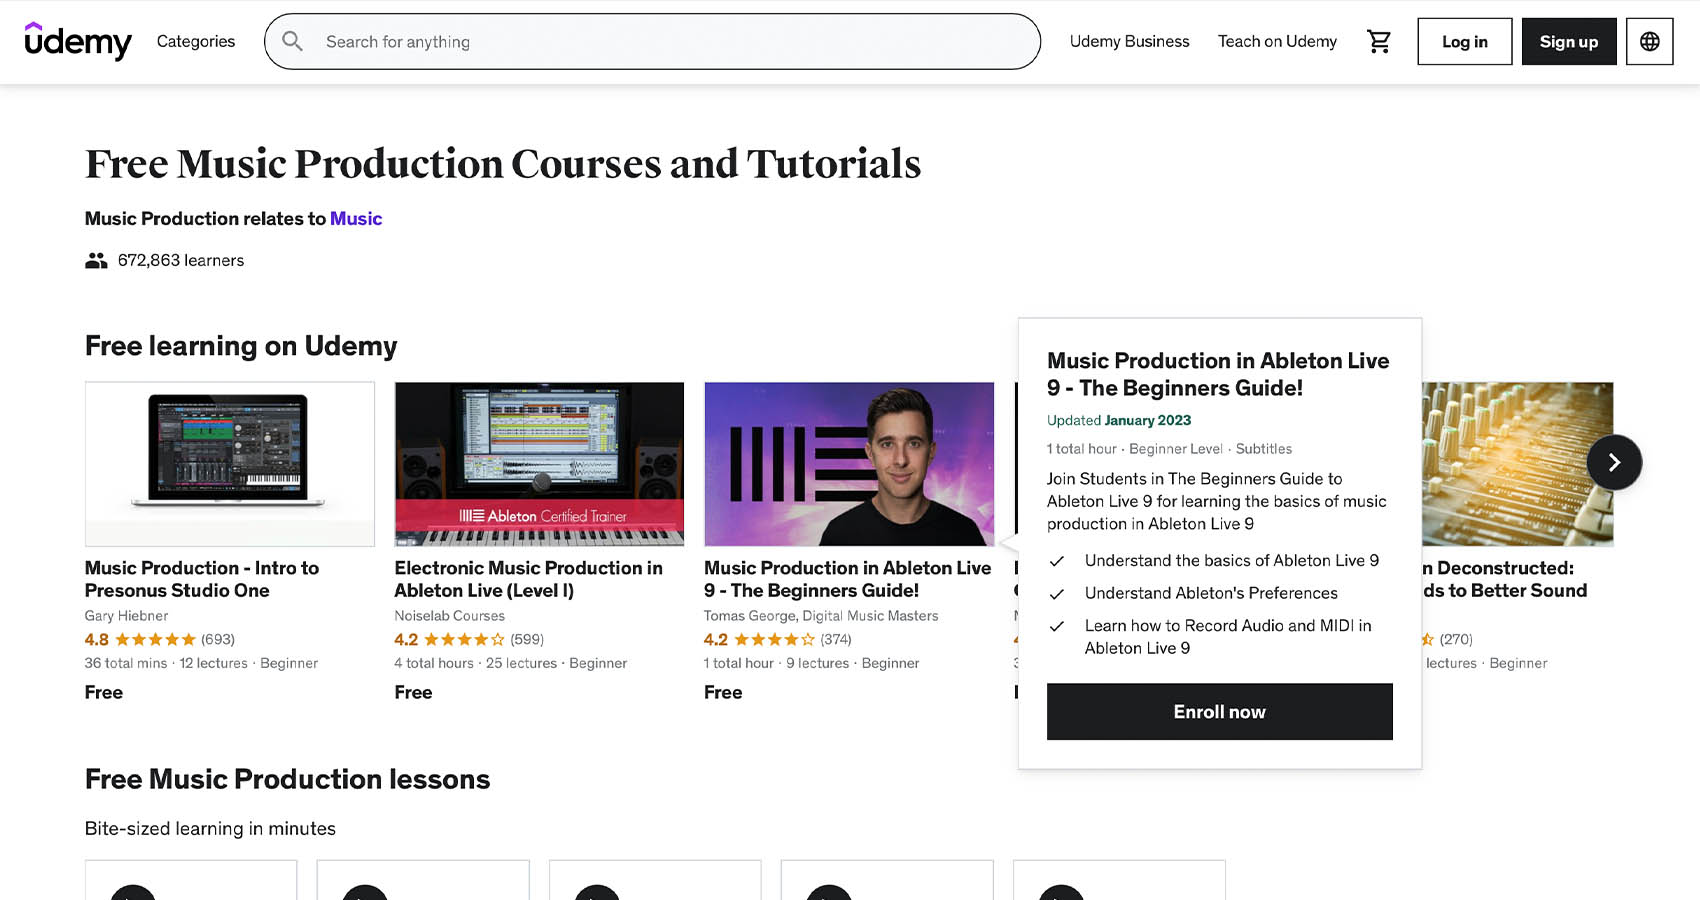This screenshot has width=1700, height=900.
Task: Click the Sign up button
Action: (1568, 41)
